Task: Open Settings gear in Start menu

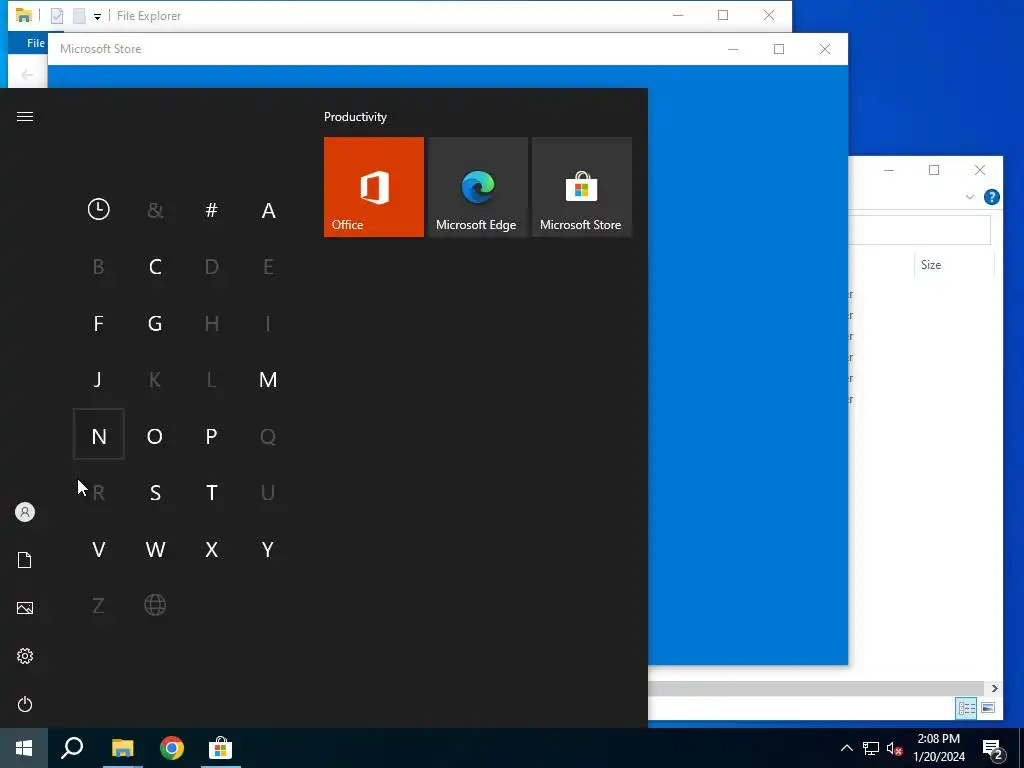Action: click(x=25, y=656)
